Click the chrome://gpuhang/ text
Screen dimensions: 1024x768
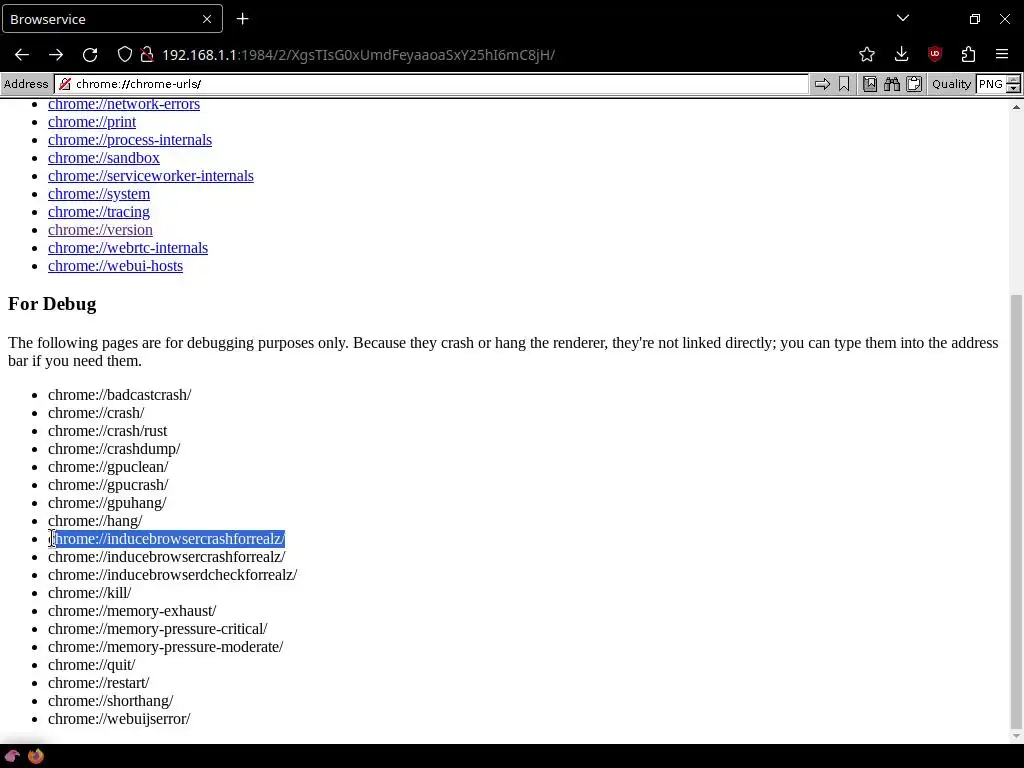[107, 503]
